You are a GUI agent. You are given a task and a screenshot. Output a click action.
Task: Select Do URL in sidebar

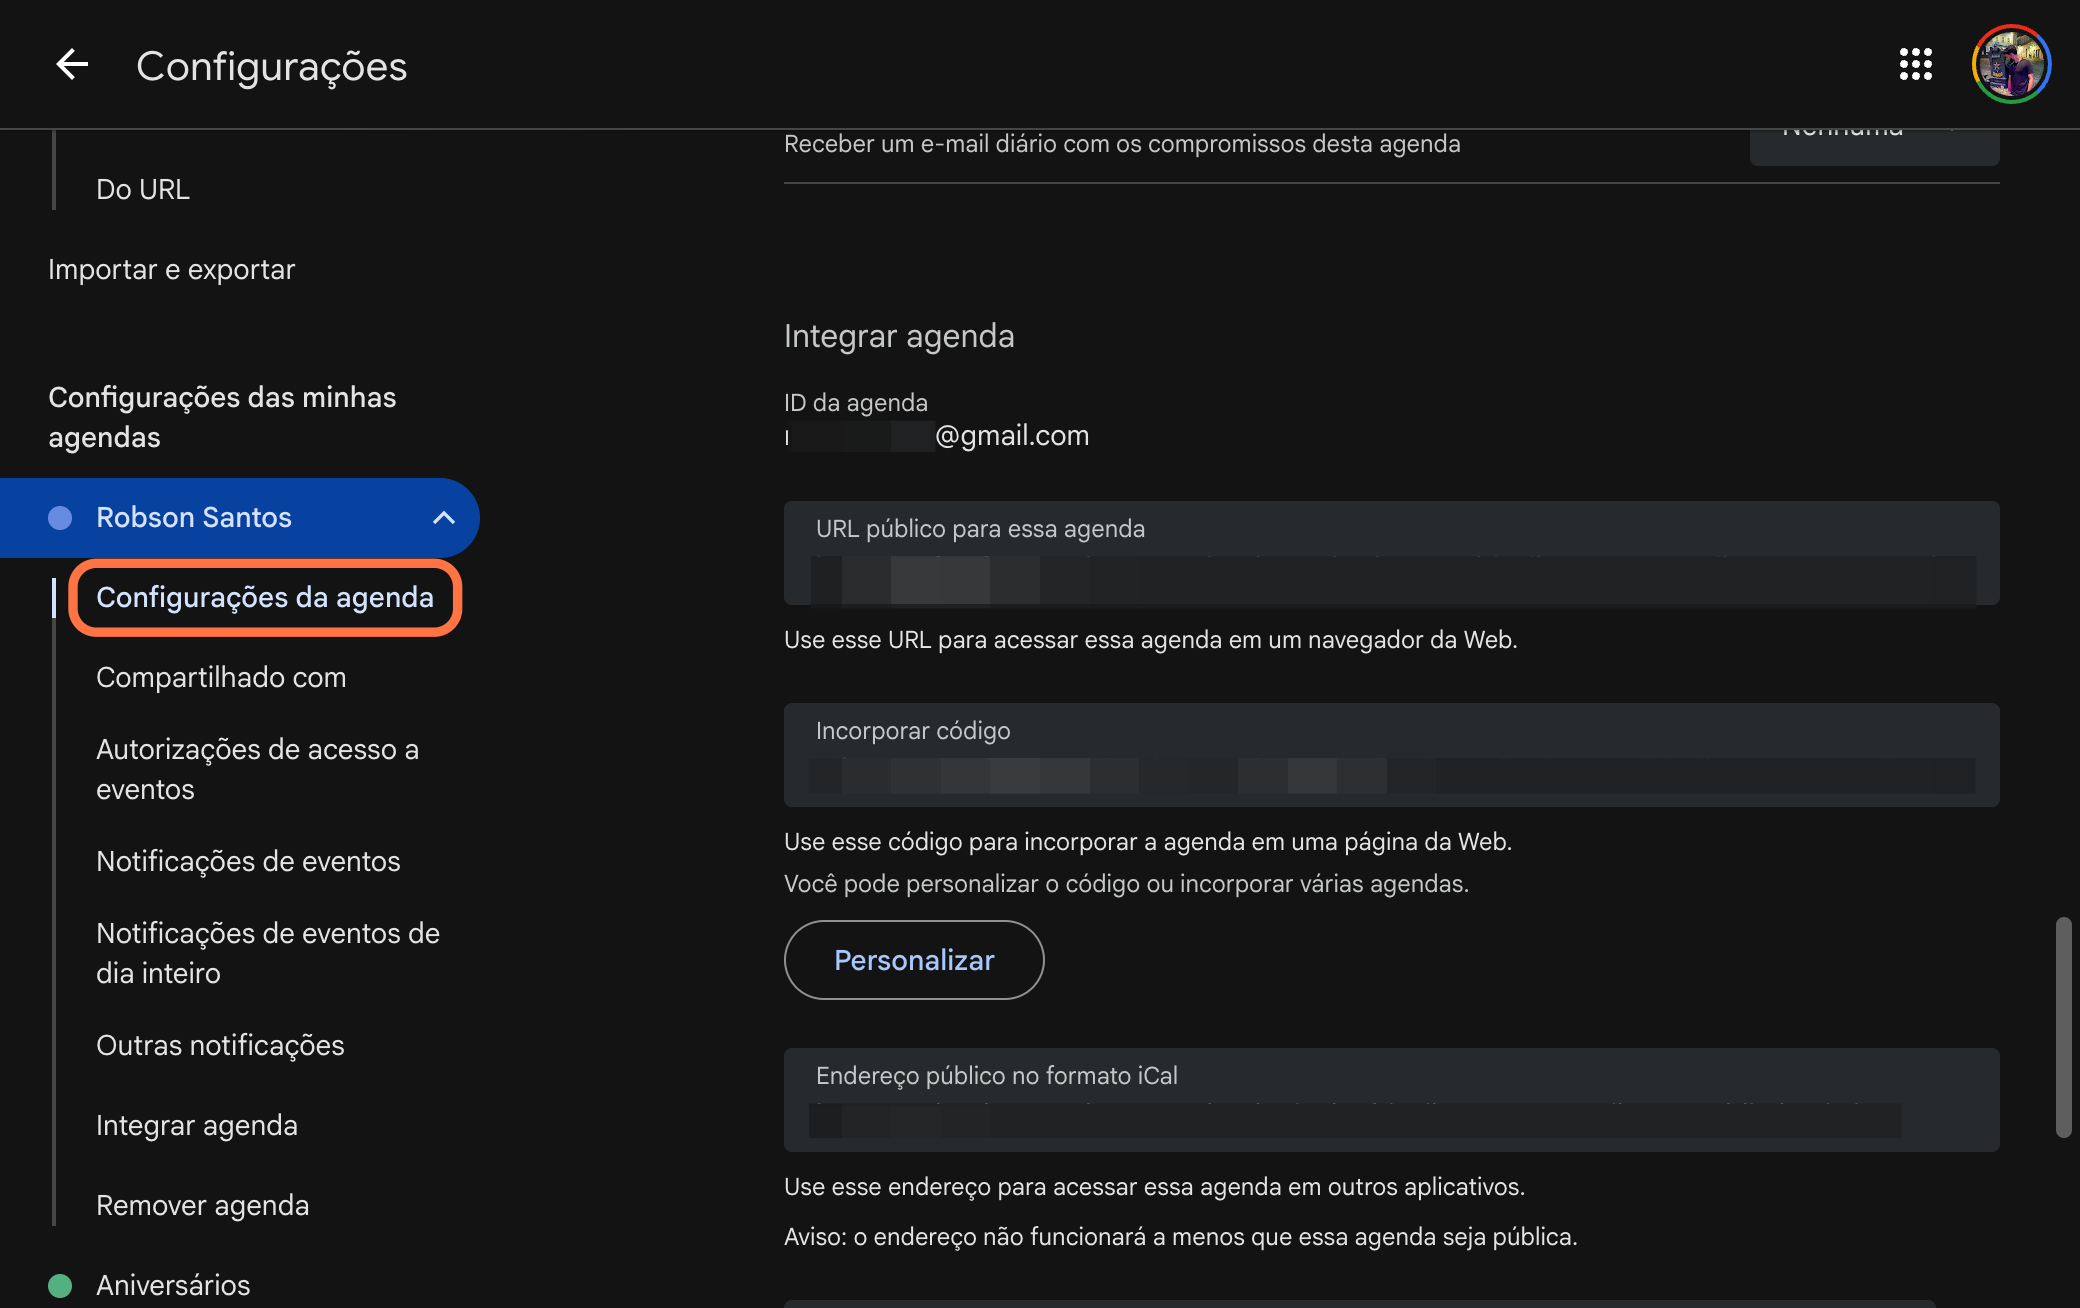coord(143,189)
